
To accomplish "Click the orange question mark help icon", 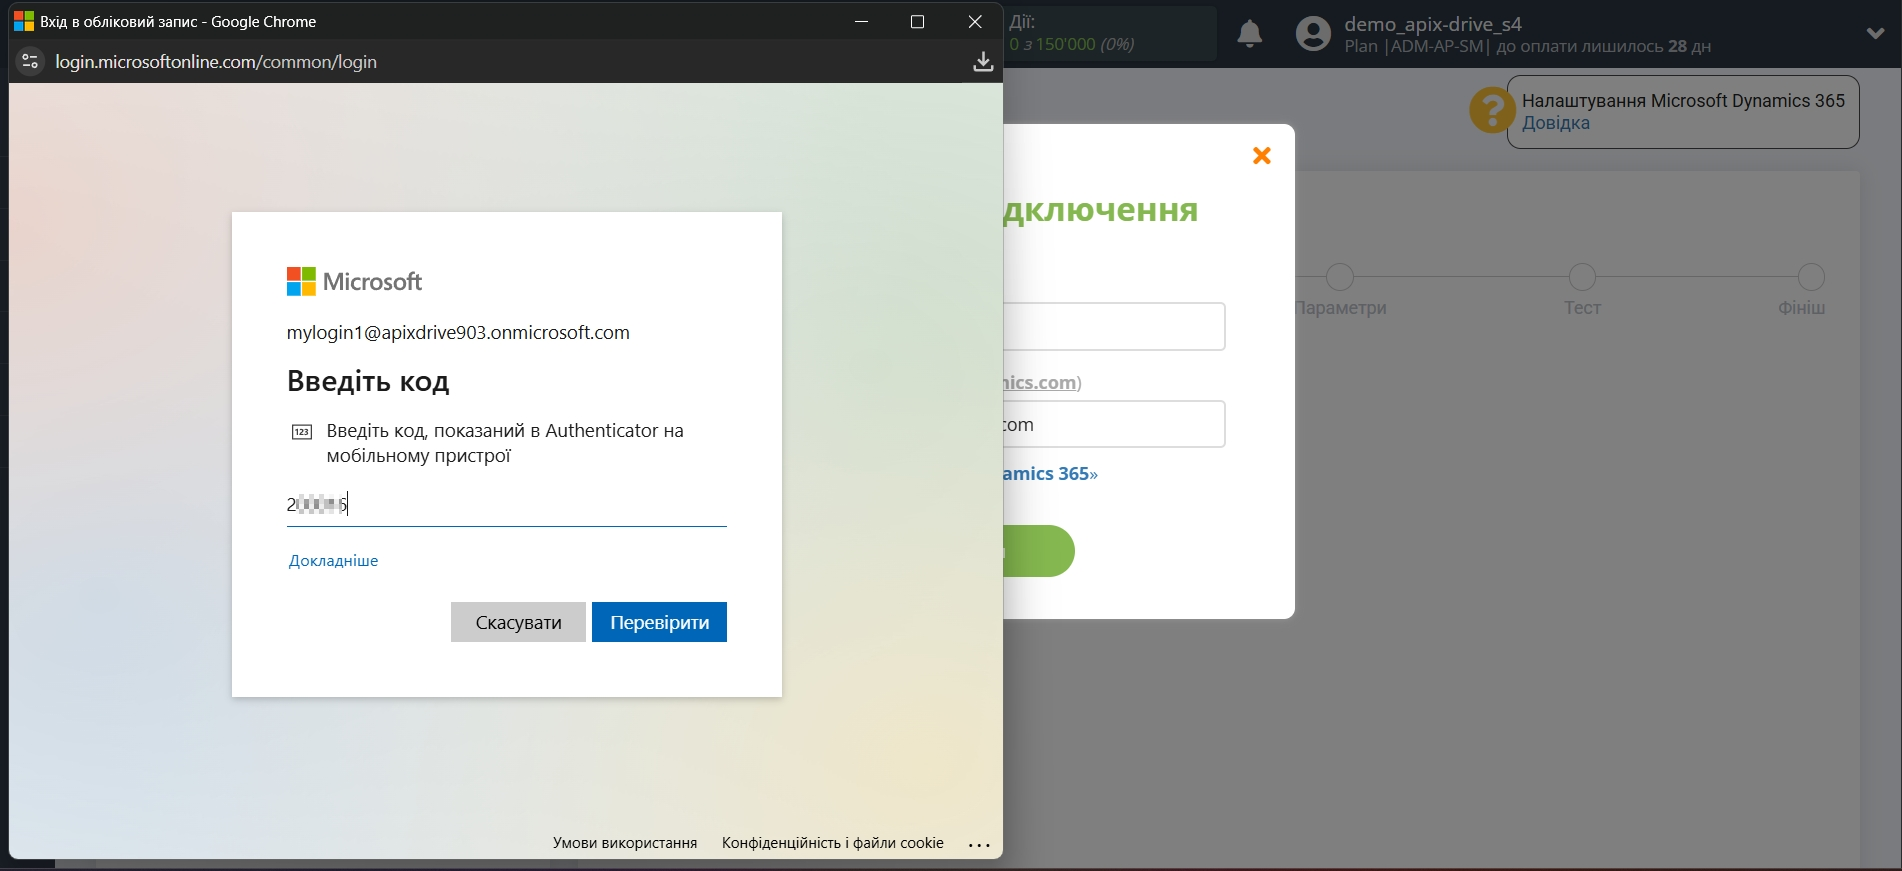I will click(1492, 110).
